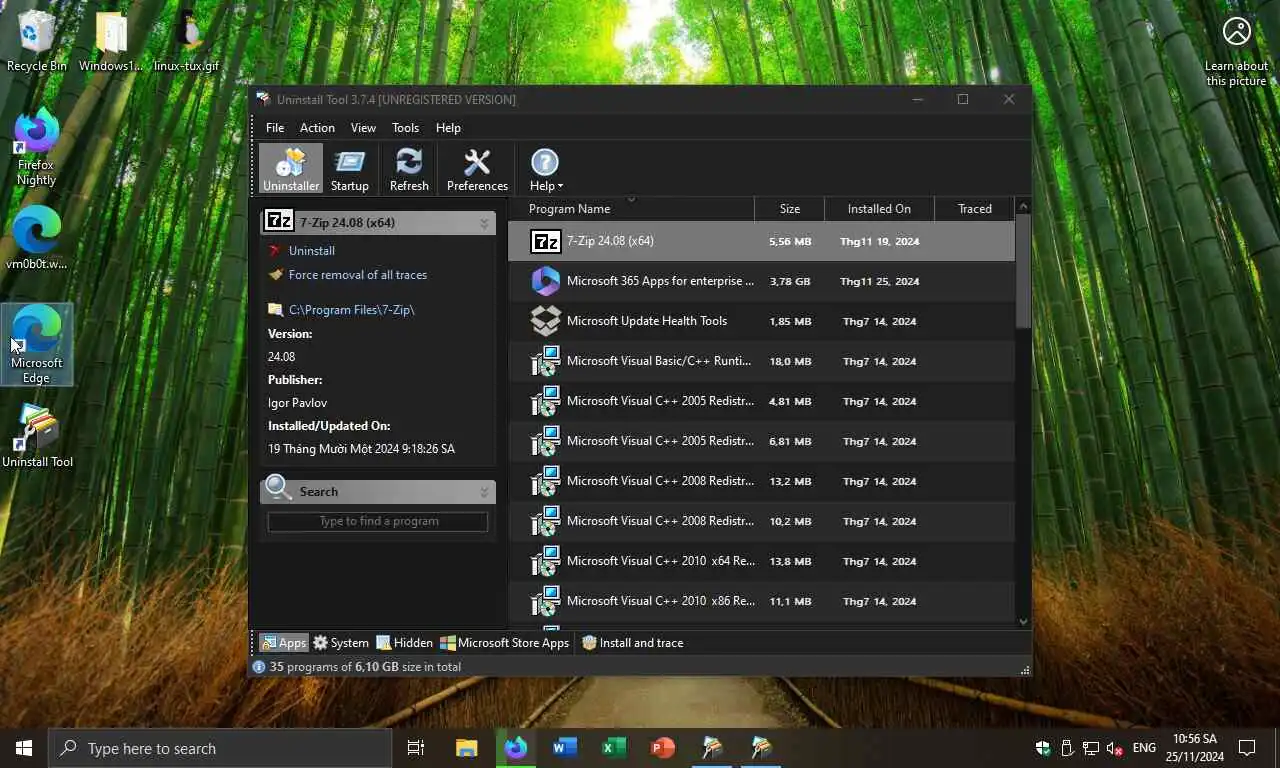Open Task View on the taskbar

416,748
